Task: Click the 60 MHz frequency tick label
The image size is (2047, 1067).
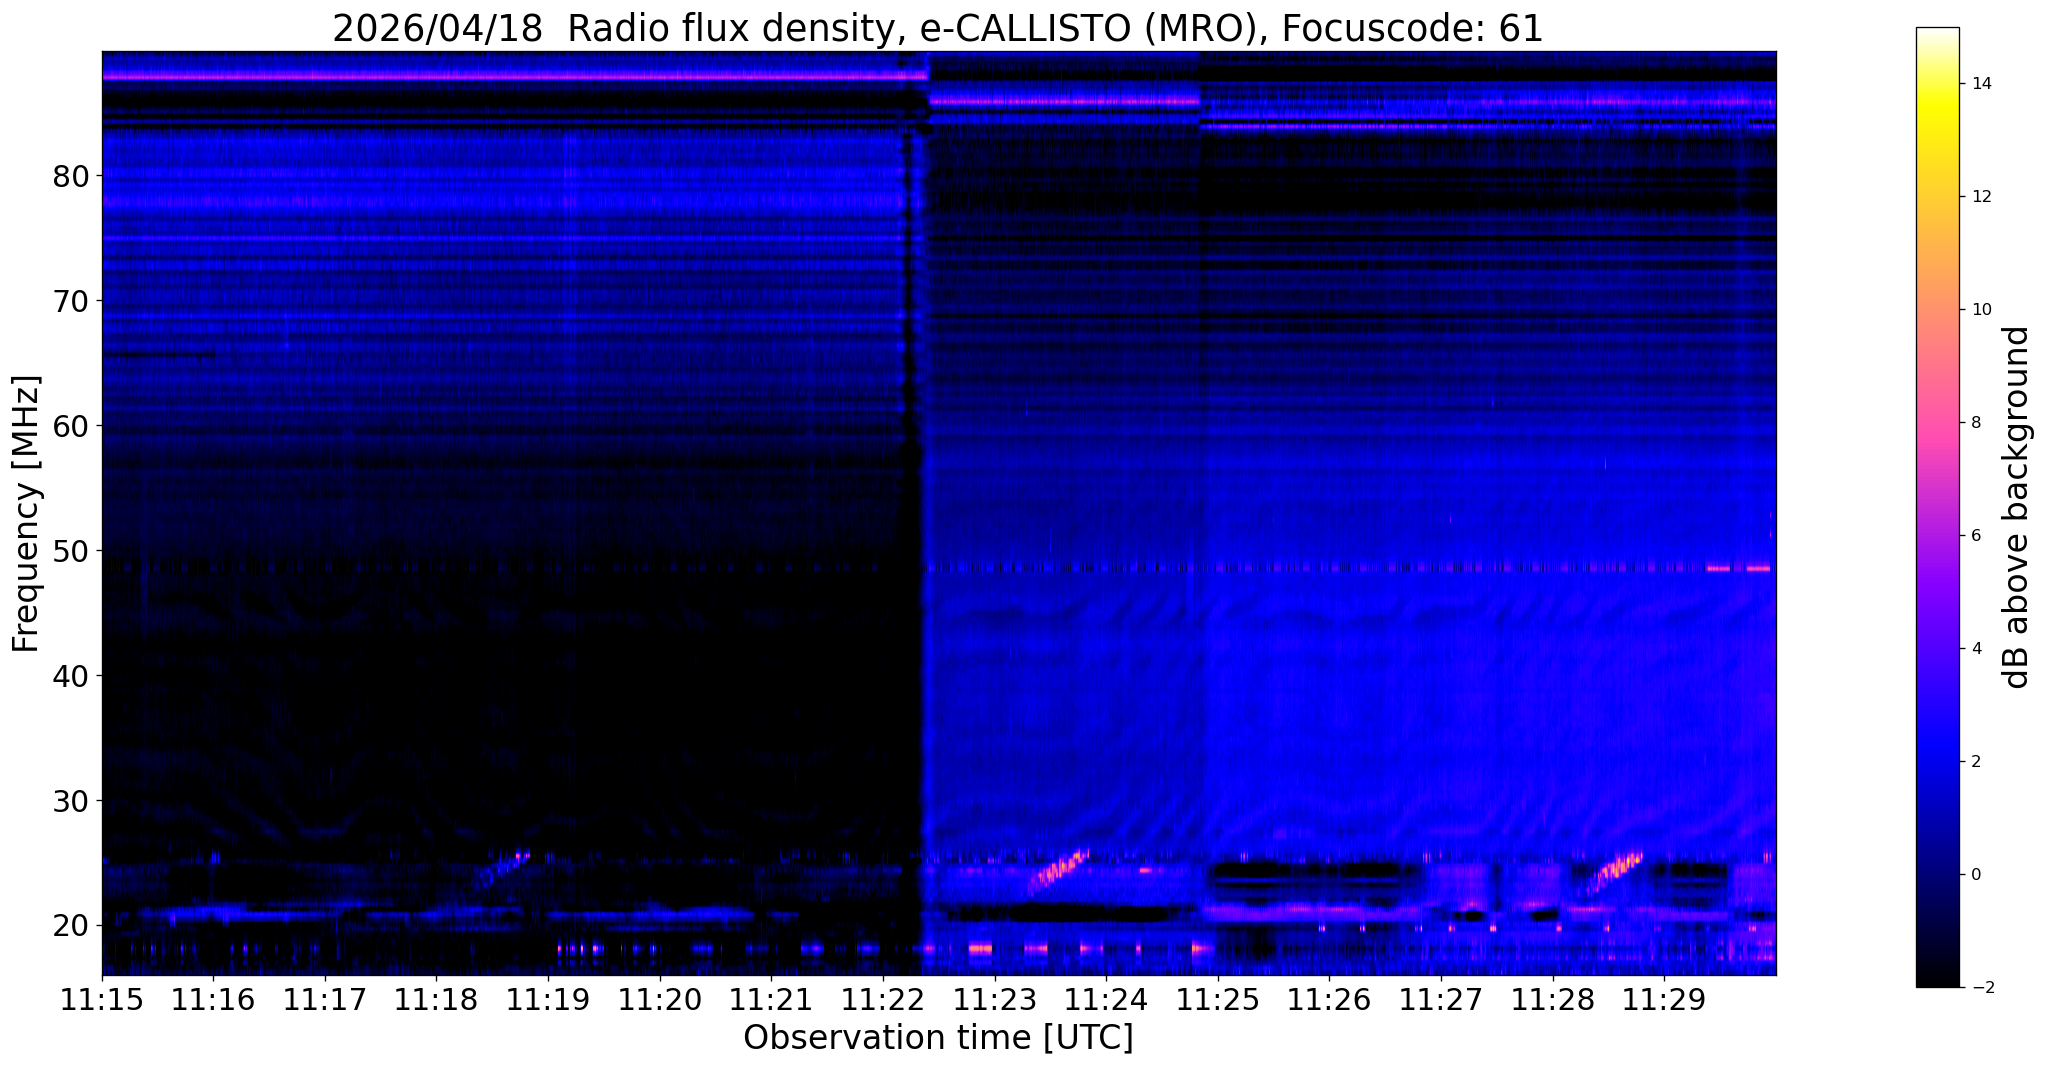Action: [70, 426]
